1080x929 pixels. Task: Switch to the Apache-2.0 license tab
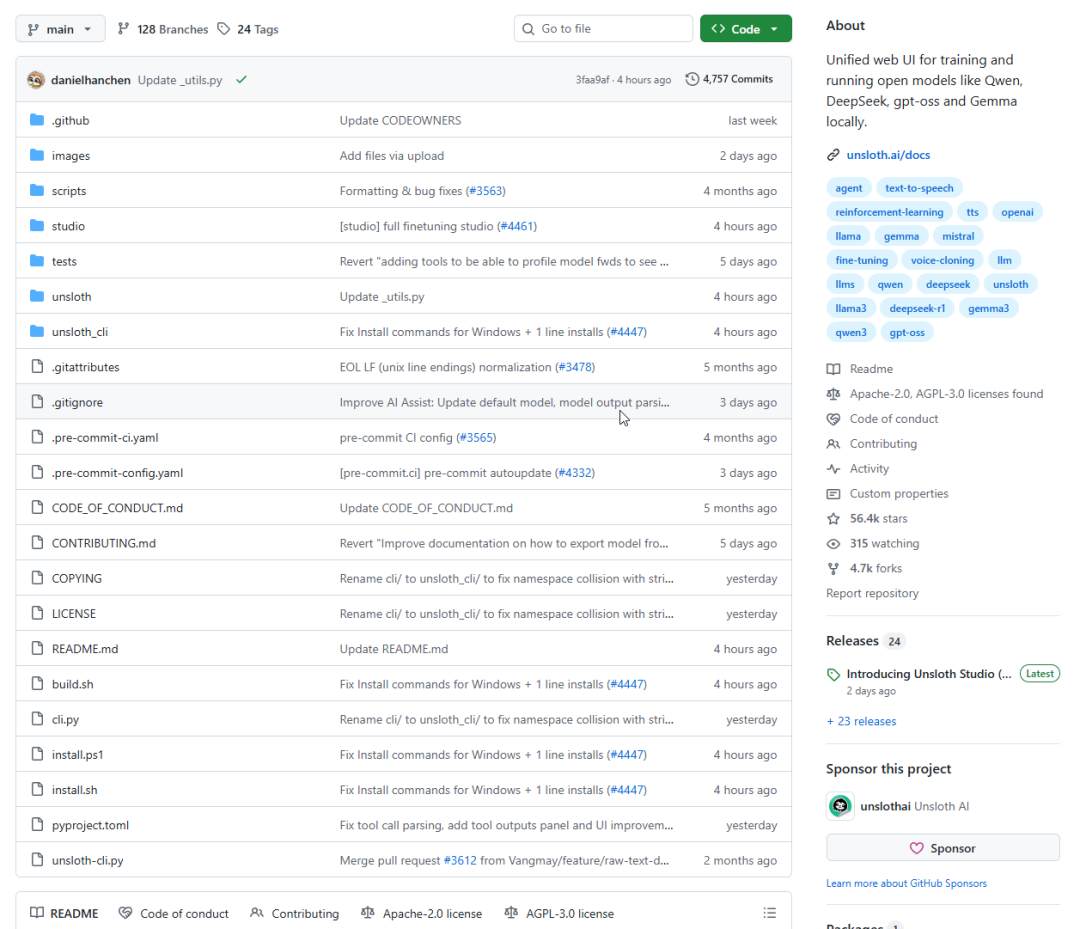[422, 913]
